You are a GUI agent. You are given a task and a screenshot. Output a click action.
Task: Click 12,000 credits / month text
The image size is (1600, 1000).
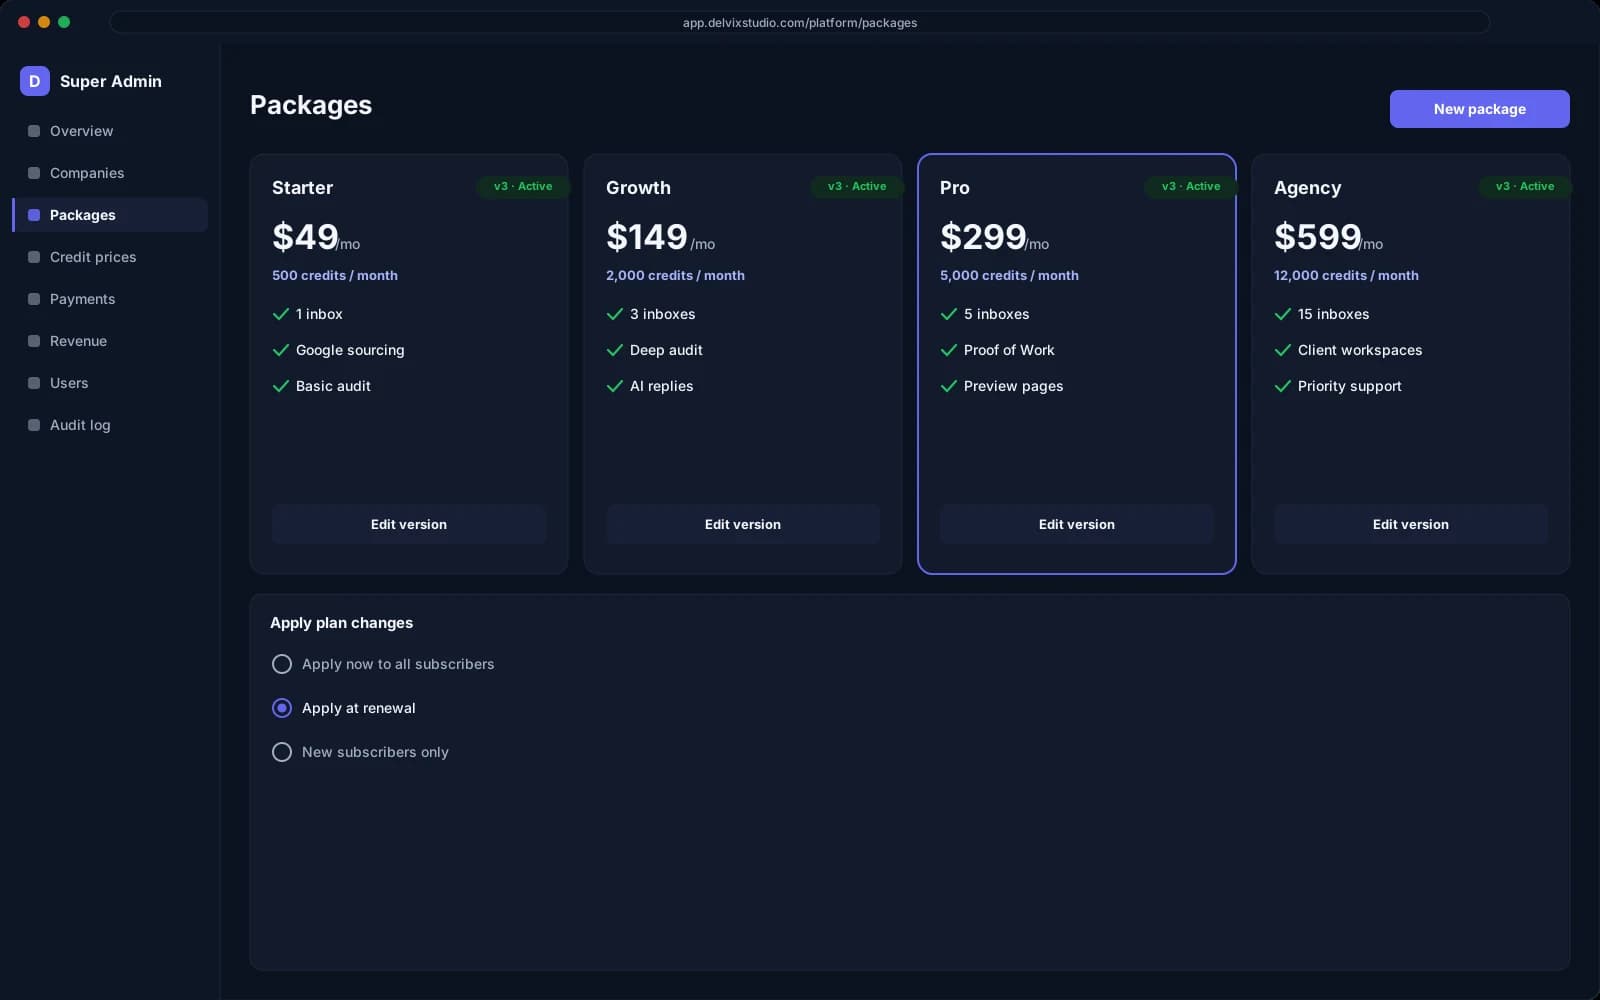tap(1346, 275)
